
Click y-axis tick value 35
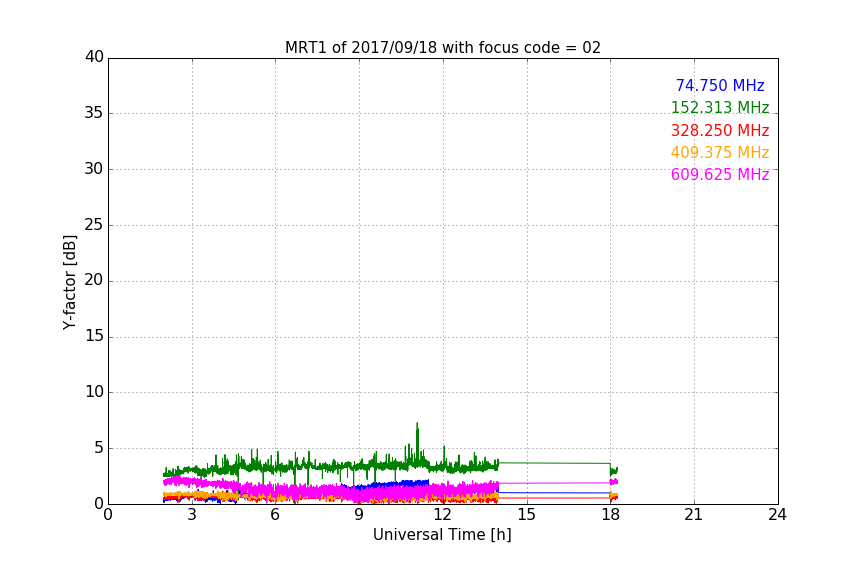(94, 113)
